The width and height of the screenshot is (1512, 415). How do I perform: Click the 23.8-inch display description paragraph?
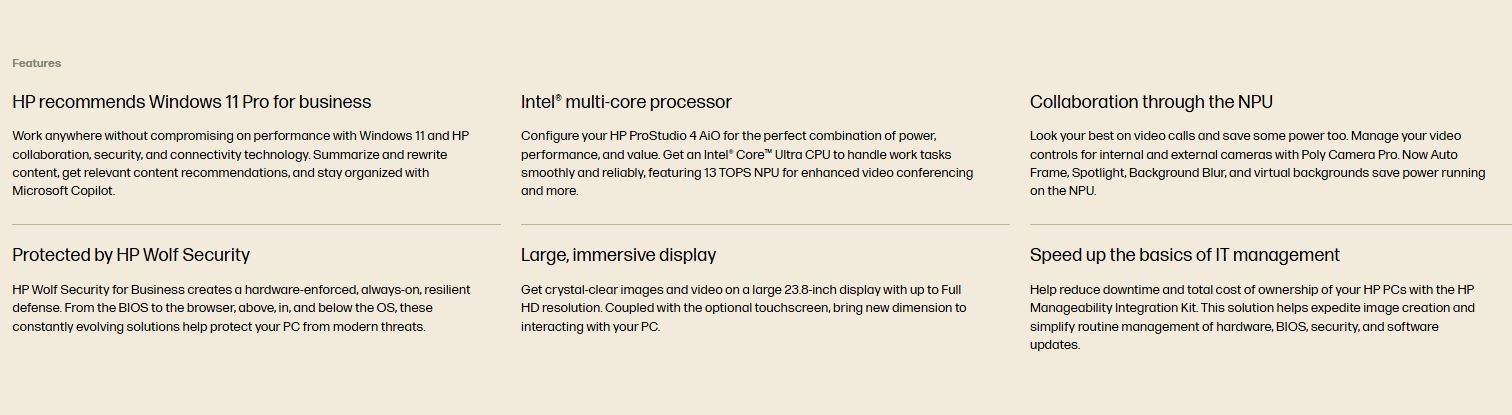744,308
